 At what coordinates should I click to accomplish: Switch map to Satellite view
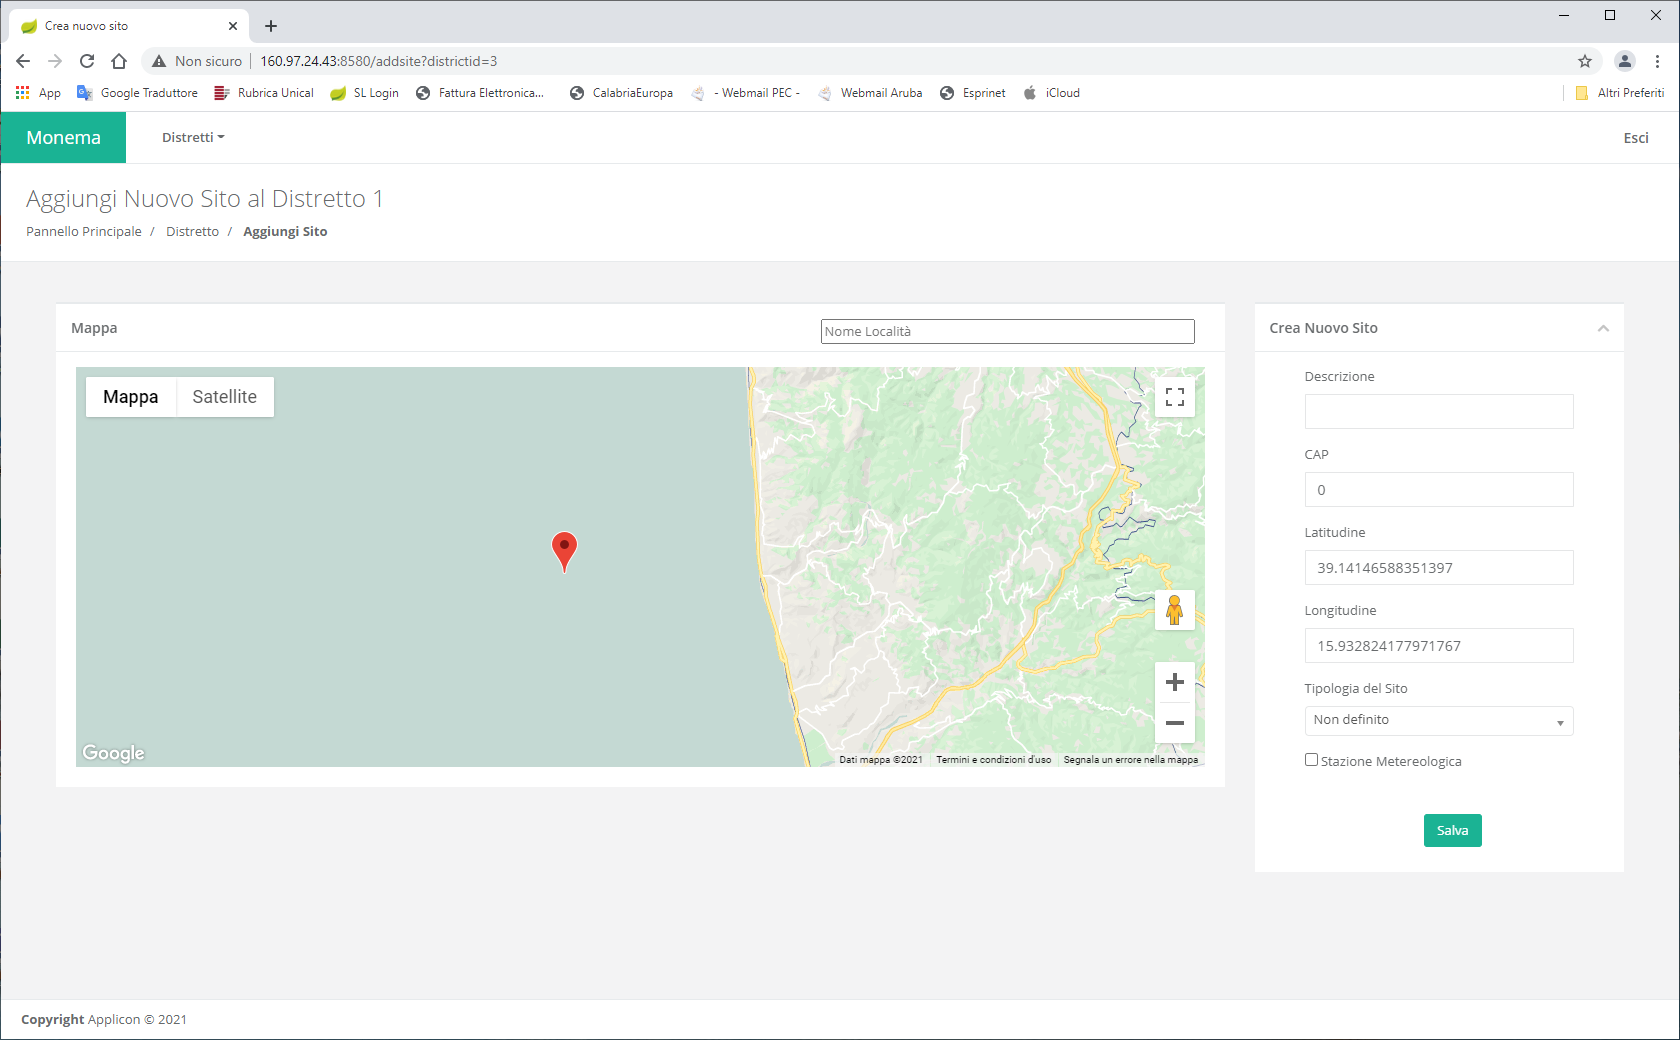(224, 397)
